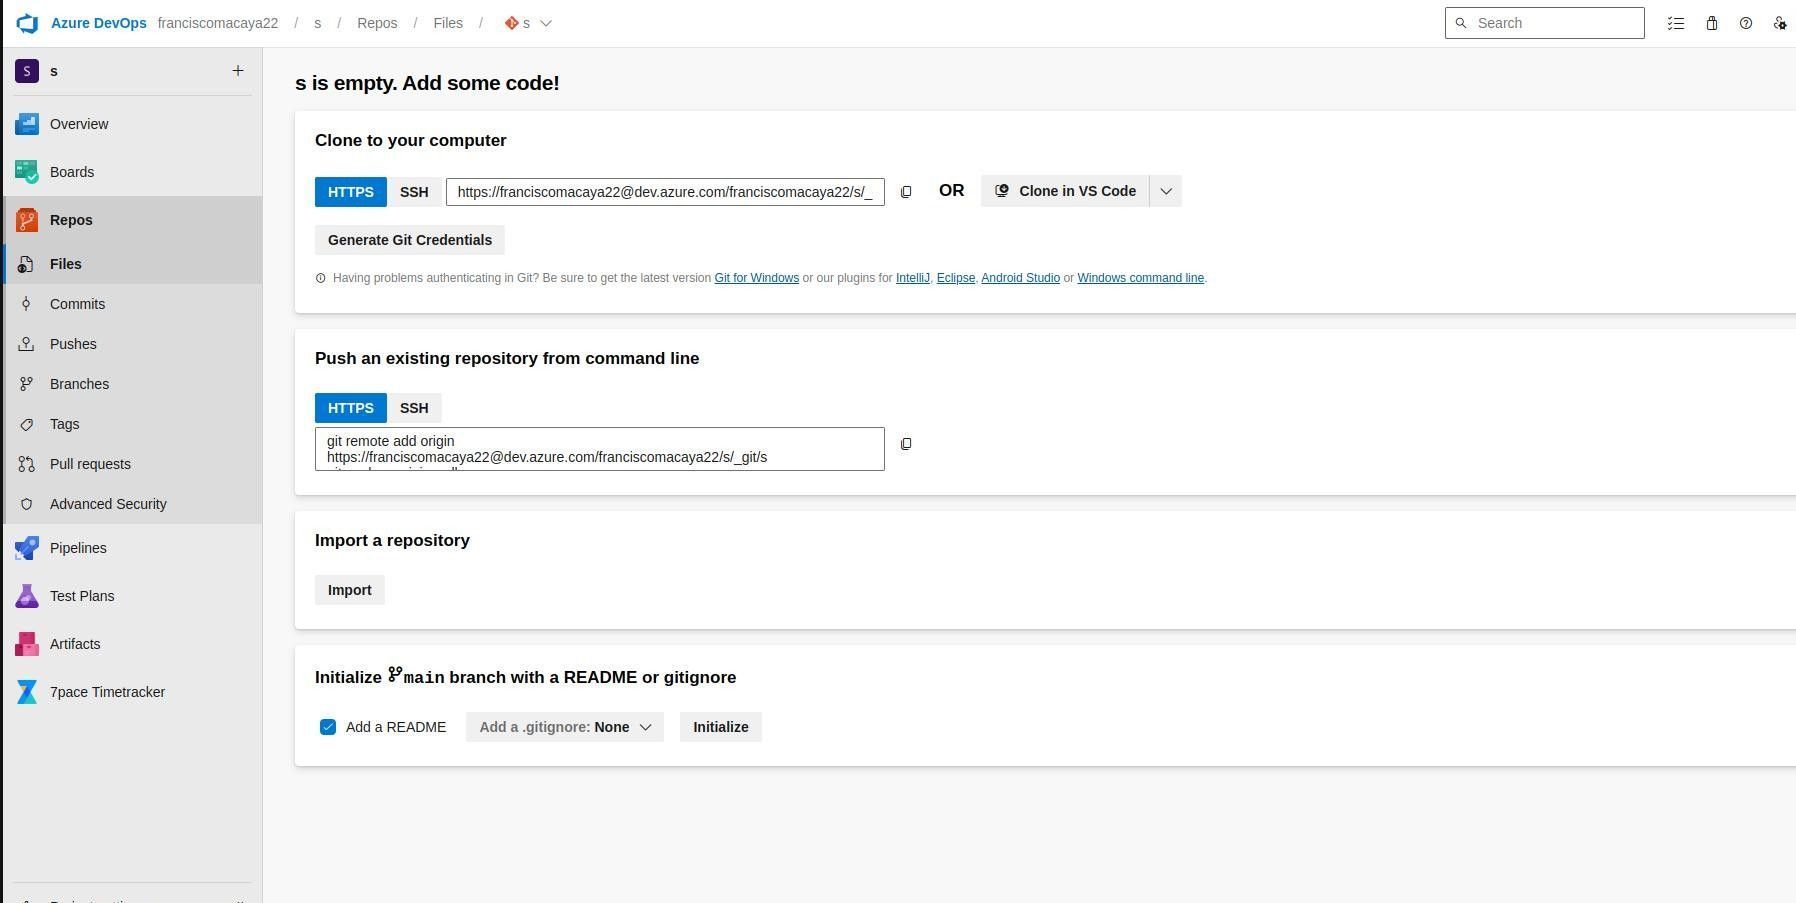Open the Artifacts package icon
Image resolution: width=1796 pixels, height=903 pixels.
(x=27, y=644)
